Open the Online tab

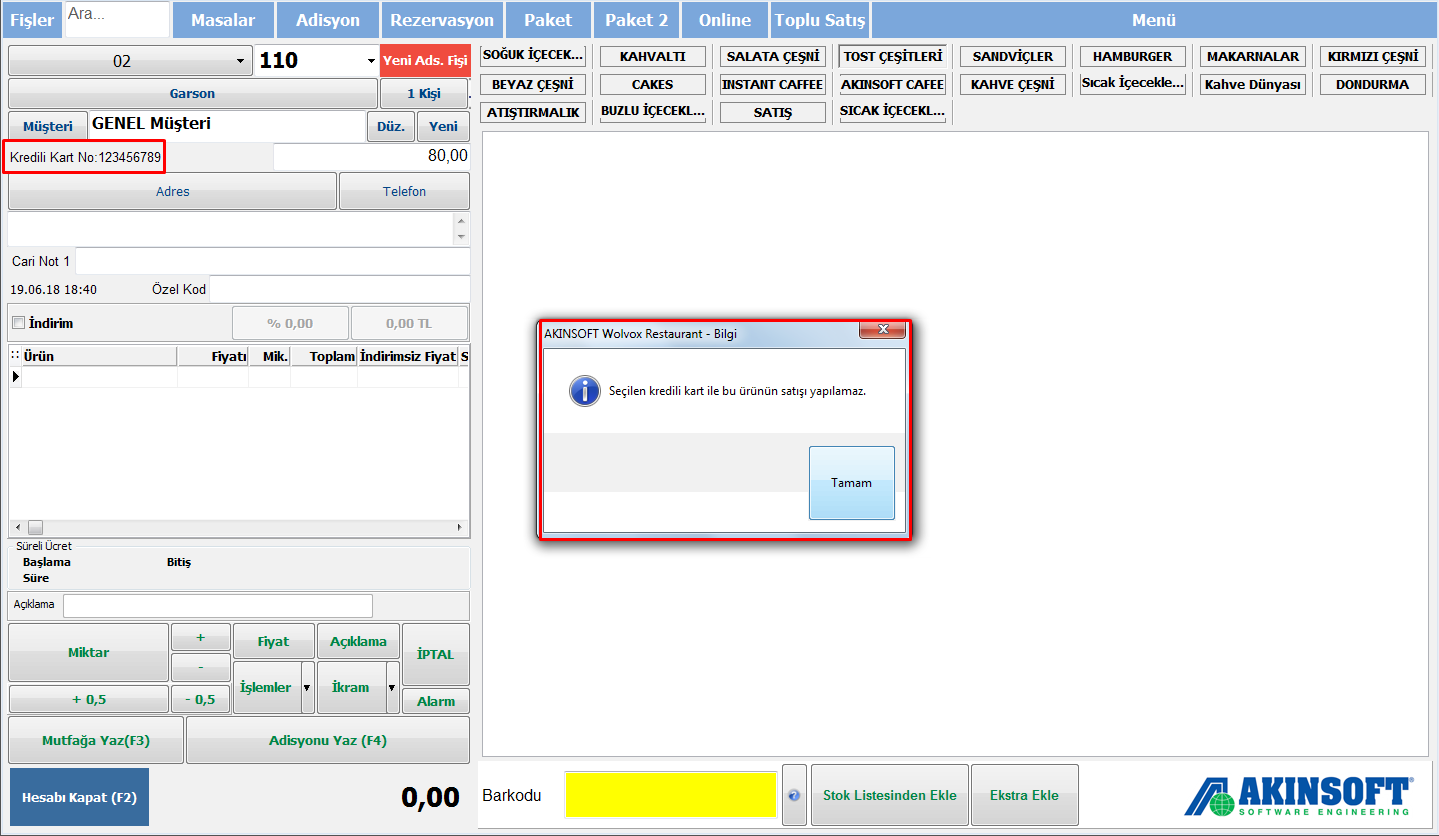[725, 20]
